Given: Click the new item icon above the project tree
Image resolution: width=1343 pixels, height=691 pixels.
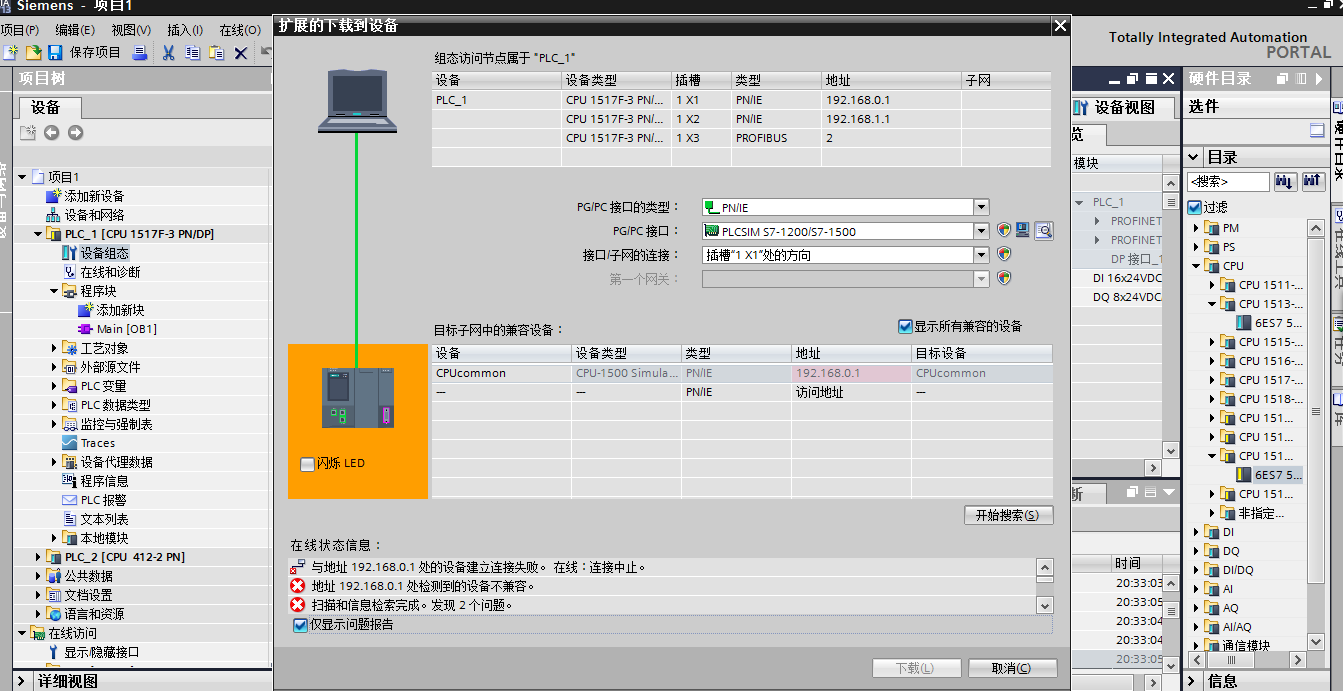Looking at the screenshot, I should 28,132.
